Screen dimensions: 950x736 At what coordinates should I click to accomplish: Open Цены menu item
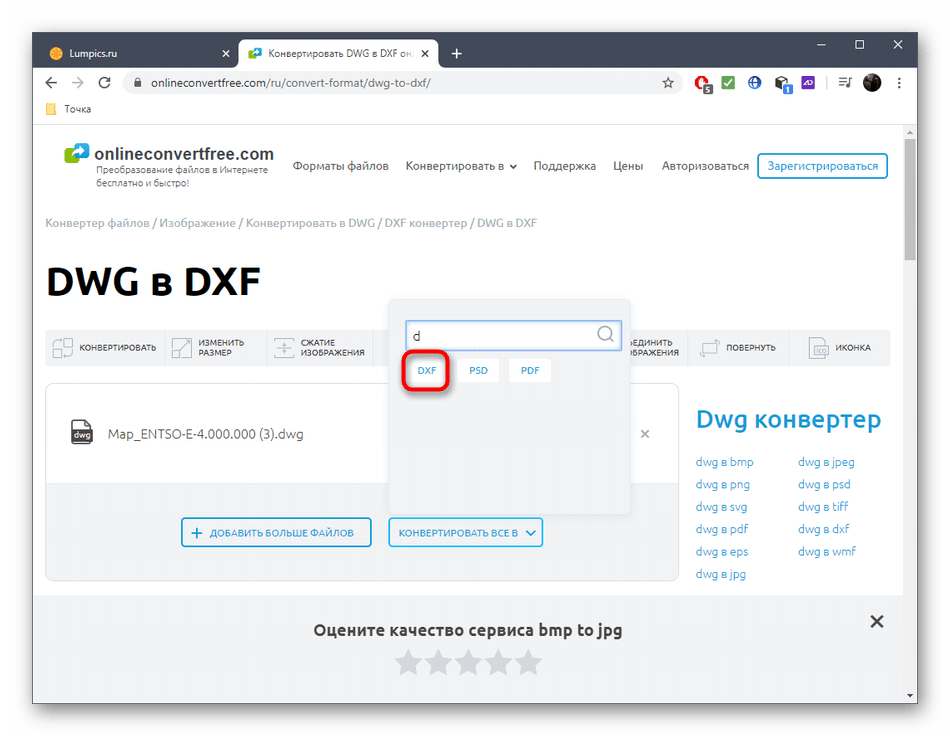point(628,166)
